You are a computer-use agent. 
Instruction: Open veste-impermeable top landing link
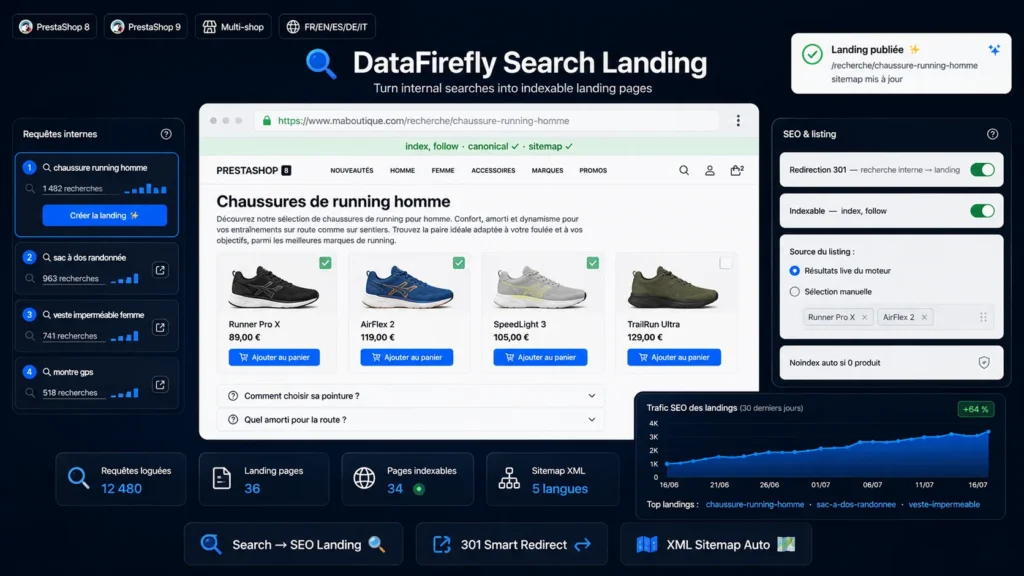coord(944,504)
